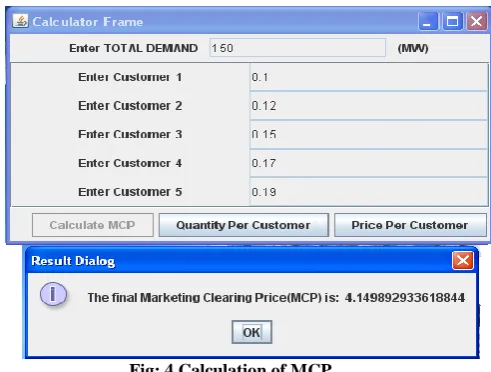The width and height of the screenshot is (491, 372).
Task: Click the Enter TOTAL DEMAND label
Action: point(133,48)
